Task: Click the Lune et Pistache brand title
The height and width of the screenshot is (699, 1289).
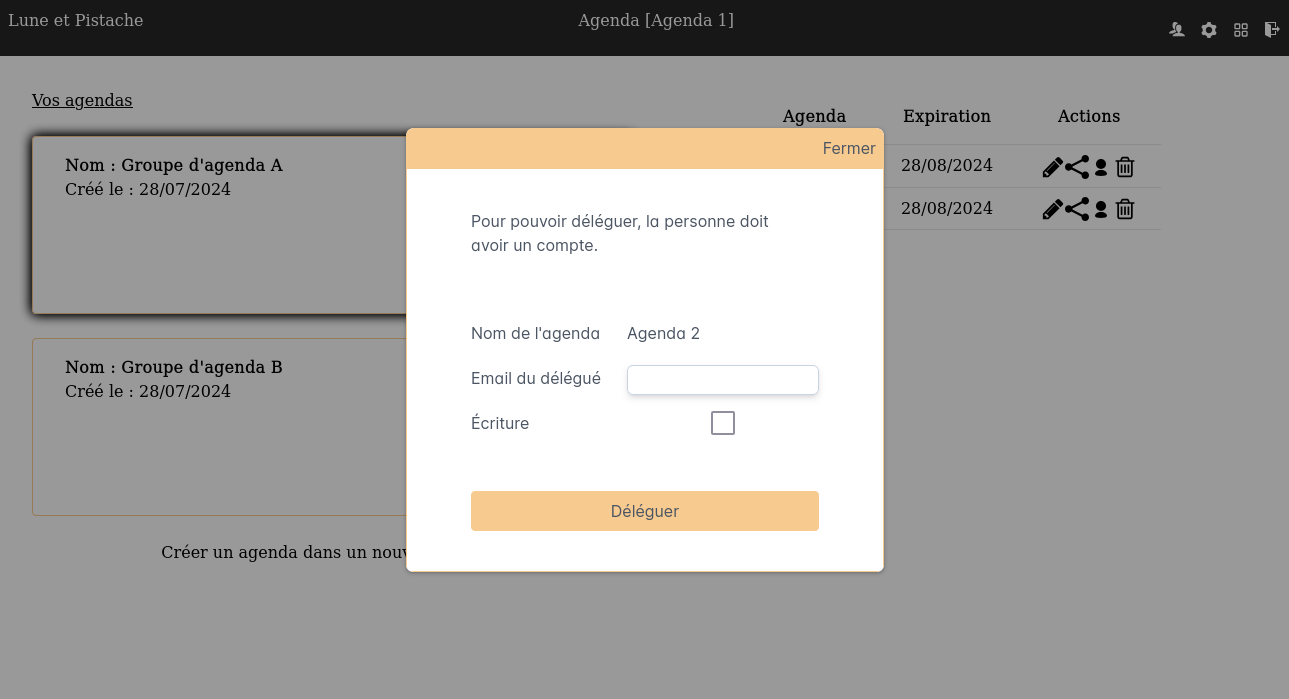Action: pos(76,20)
